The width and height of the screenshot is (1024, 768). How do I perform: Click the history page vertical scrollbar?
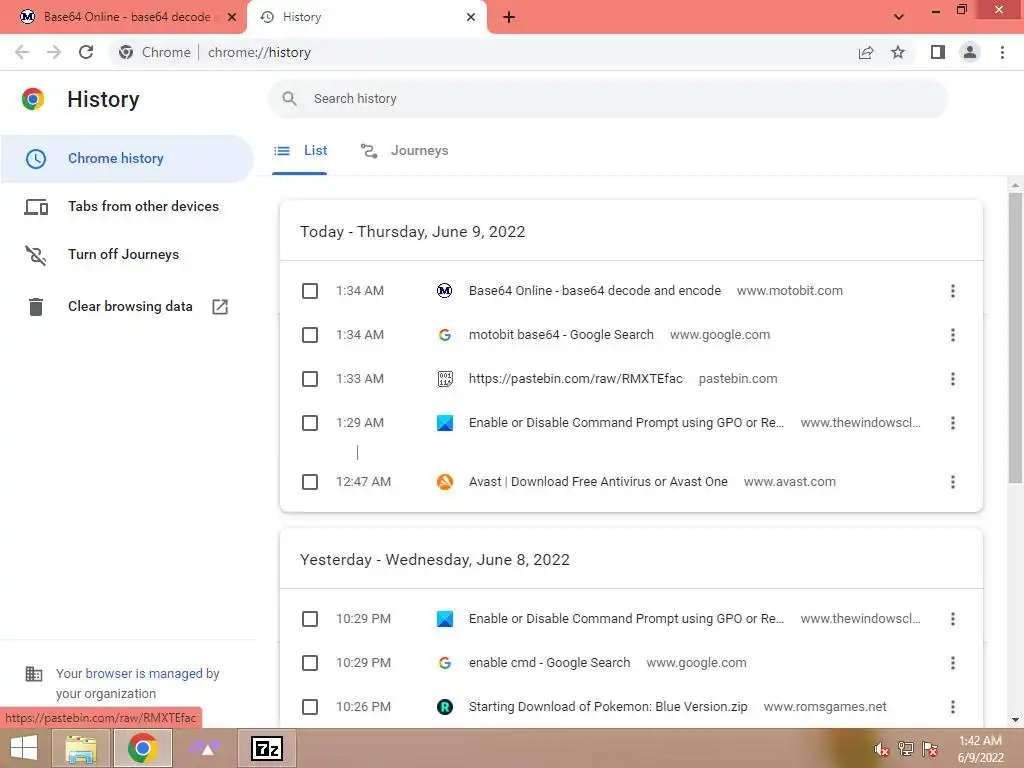pos(1015,338)
